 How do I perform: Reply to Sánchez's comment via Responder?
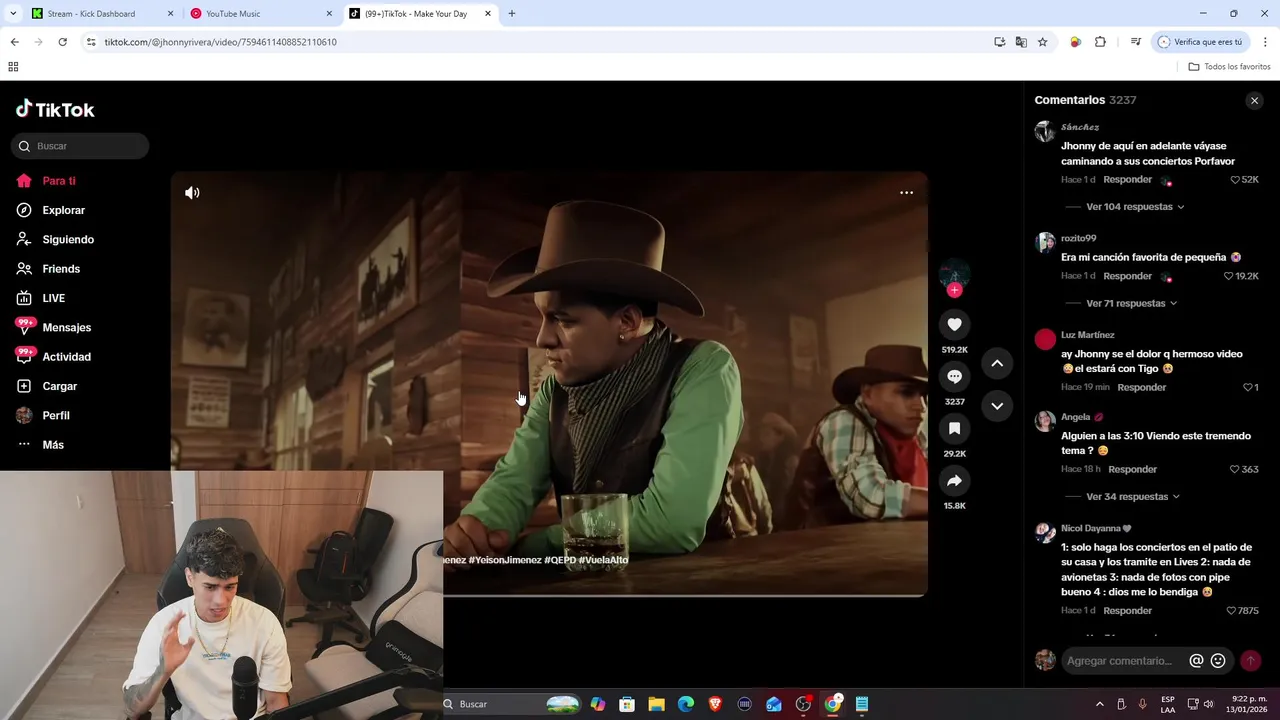(1127, 180)
